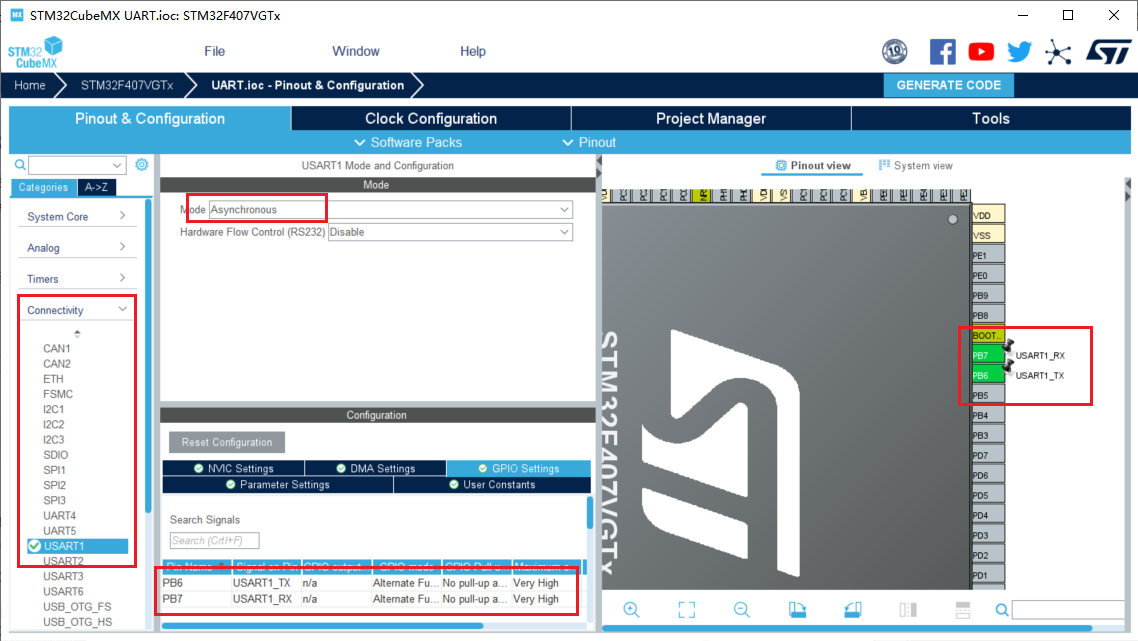Zoom out on the chip pinout view
The height and width of the screenshot is (641, 1138).
pyautogui.click(x=741, y=610)
